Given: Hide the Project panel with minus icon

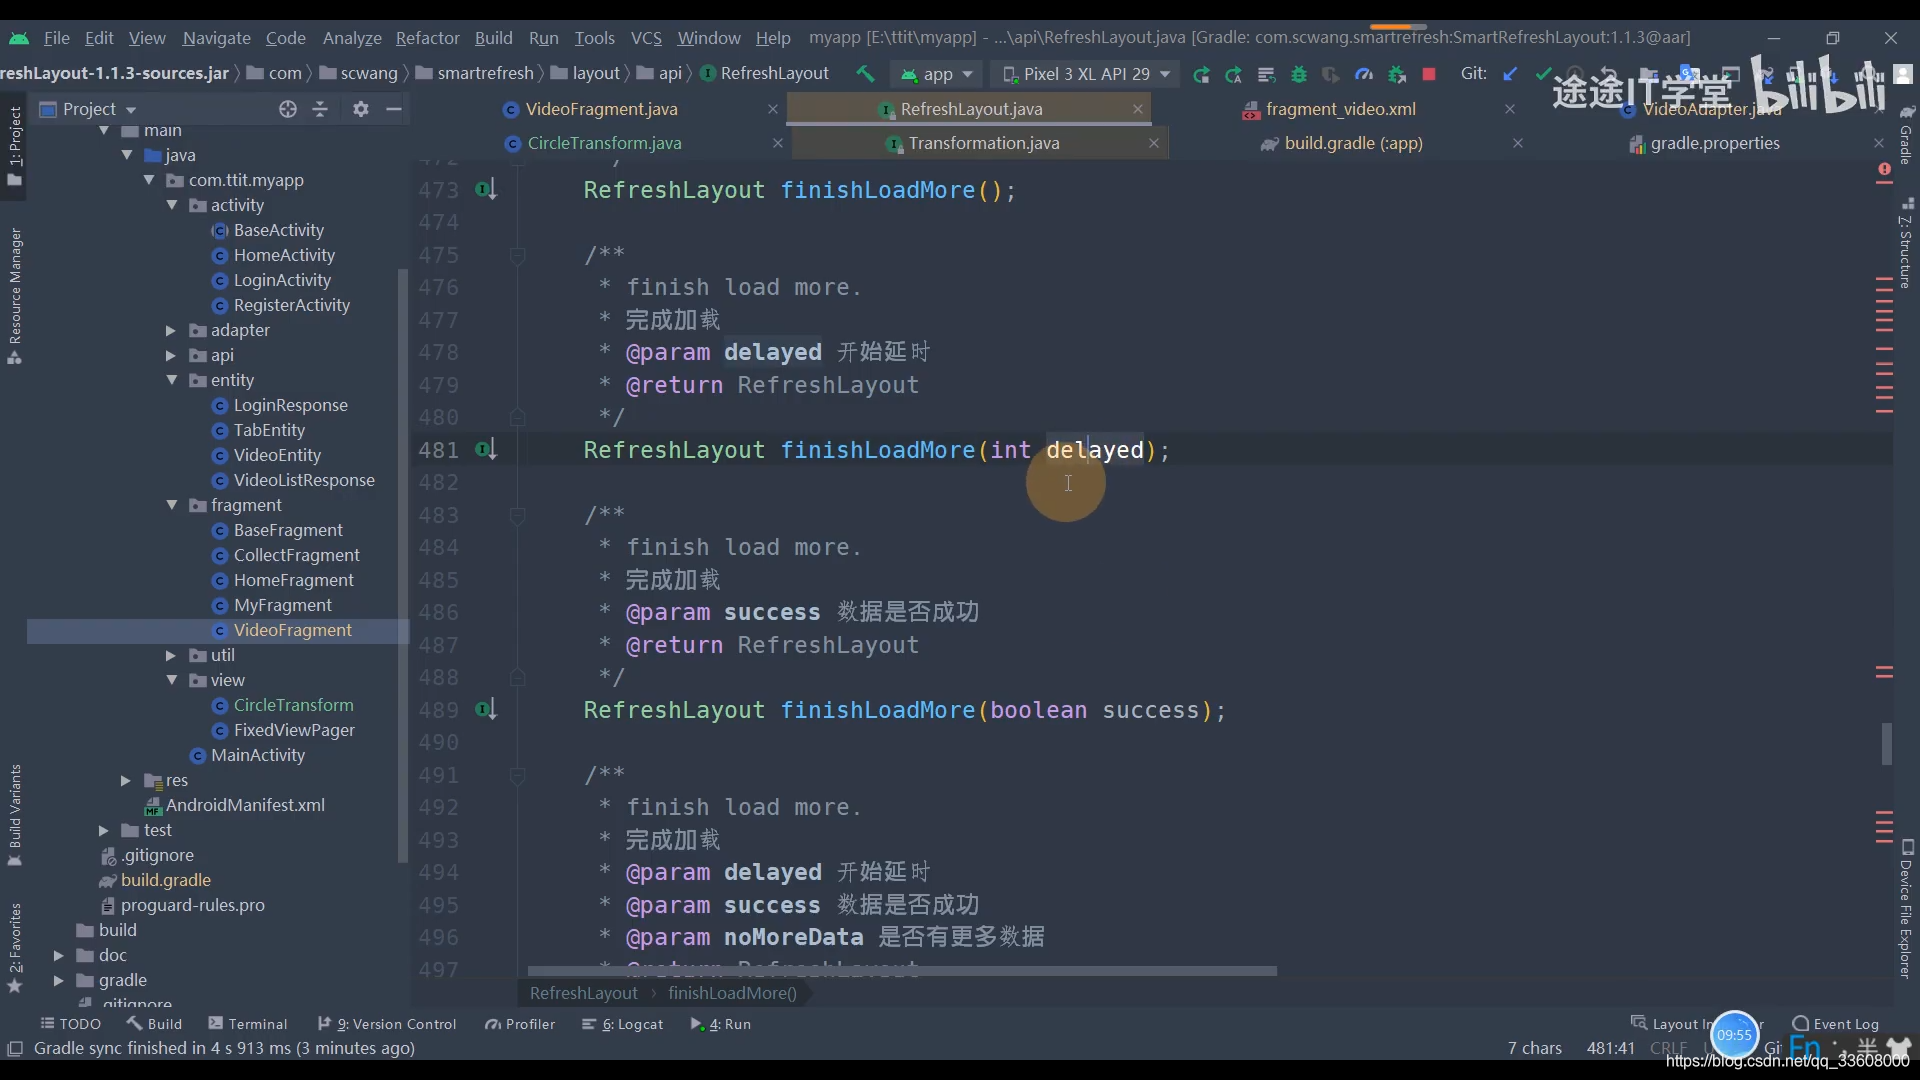Looking at the screenshot, I should coord(394,109).
